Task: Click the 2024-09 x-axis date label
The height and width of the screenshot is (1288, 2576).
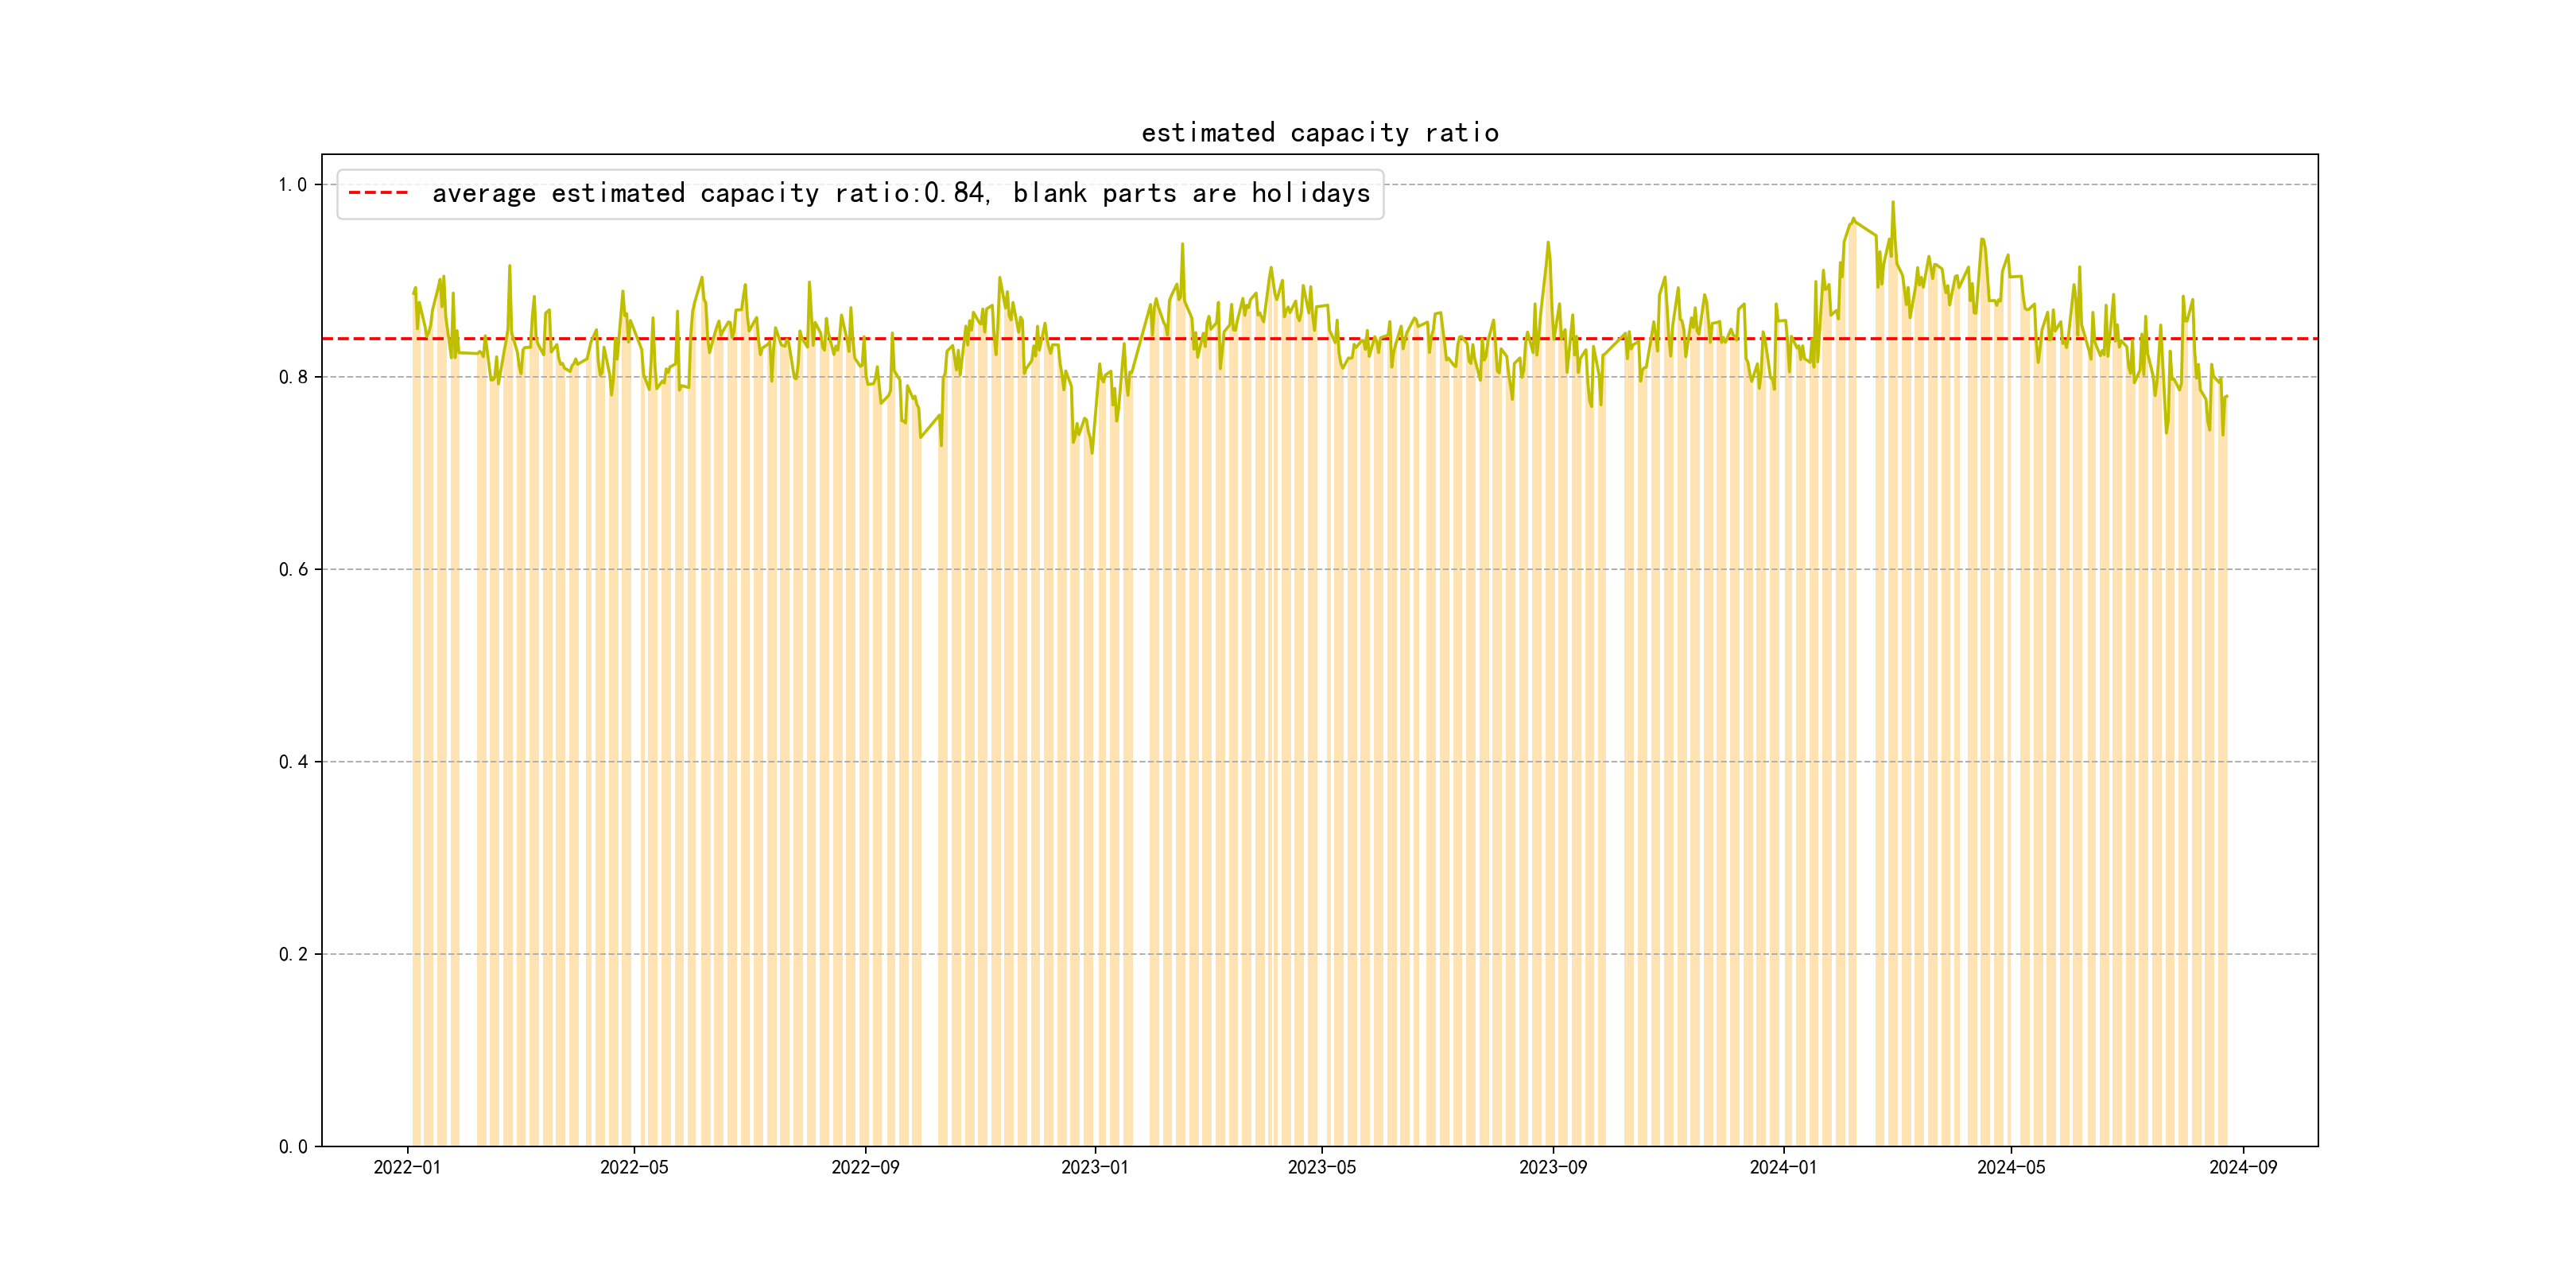Action: (2242, 1167)
